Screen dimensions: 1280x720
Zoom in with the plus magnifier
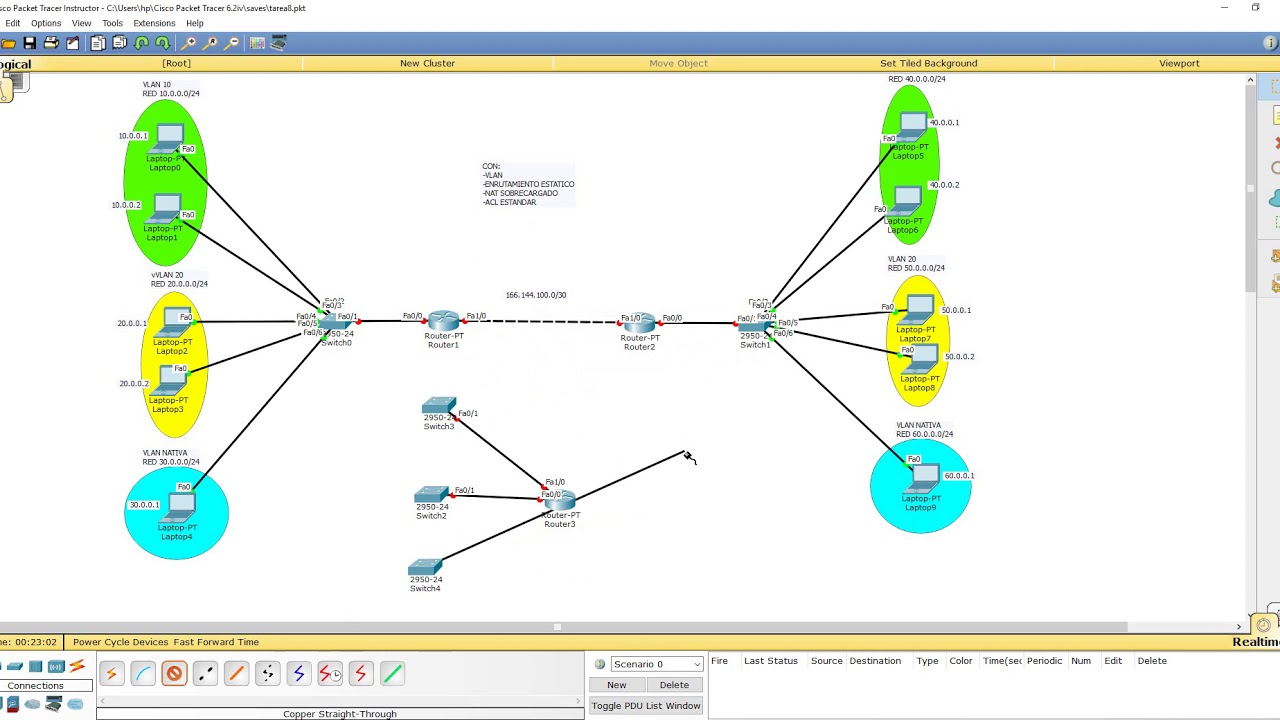point(188,43)
